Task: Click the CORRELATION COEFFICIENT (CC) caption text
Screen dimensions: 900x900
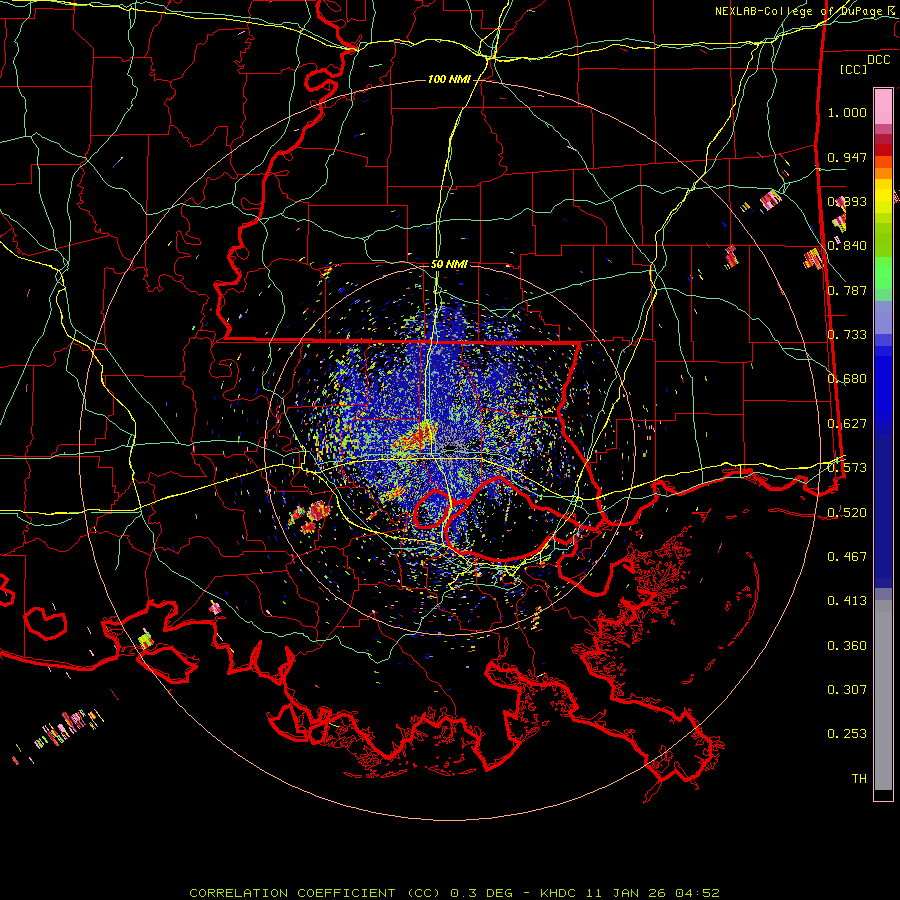Action: tap(315, 893)
